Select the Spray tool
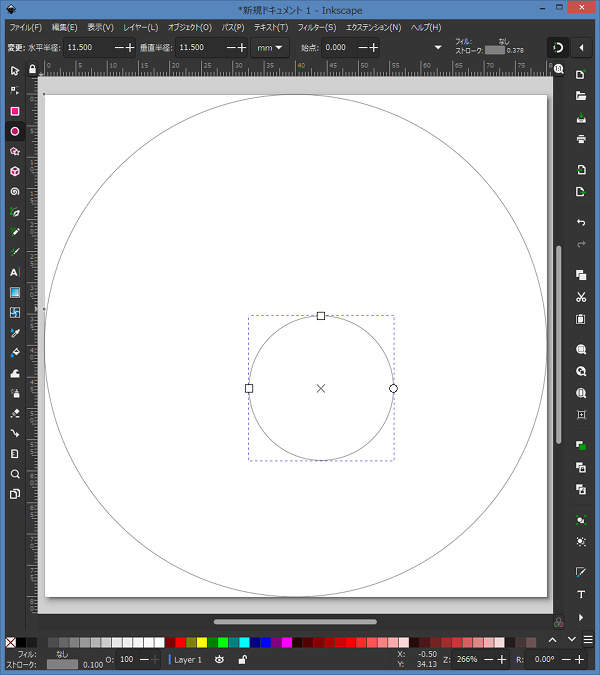 (x=15, y=393)
